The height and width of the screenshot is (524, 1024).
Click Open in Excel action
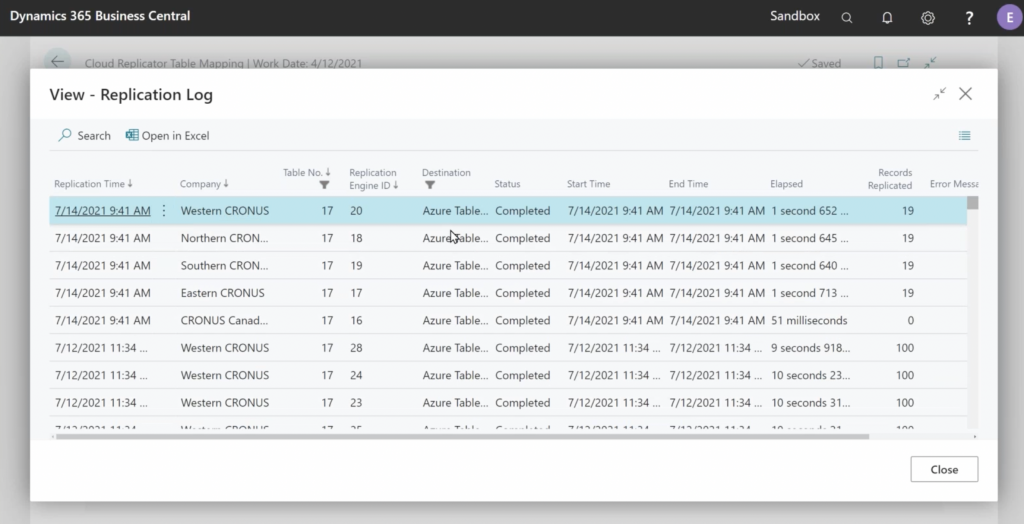(x=167, y=136)
